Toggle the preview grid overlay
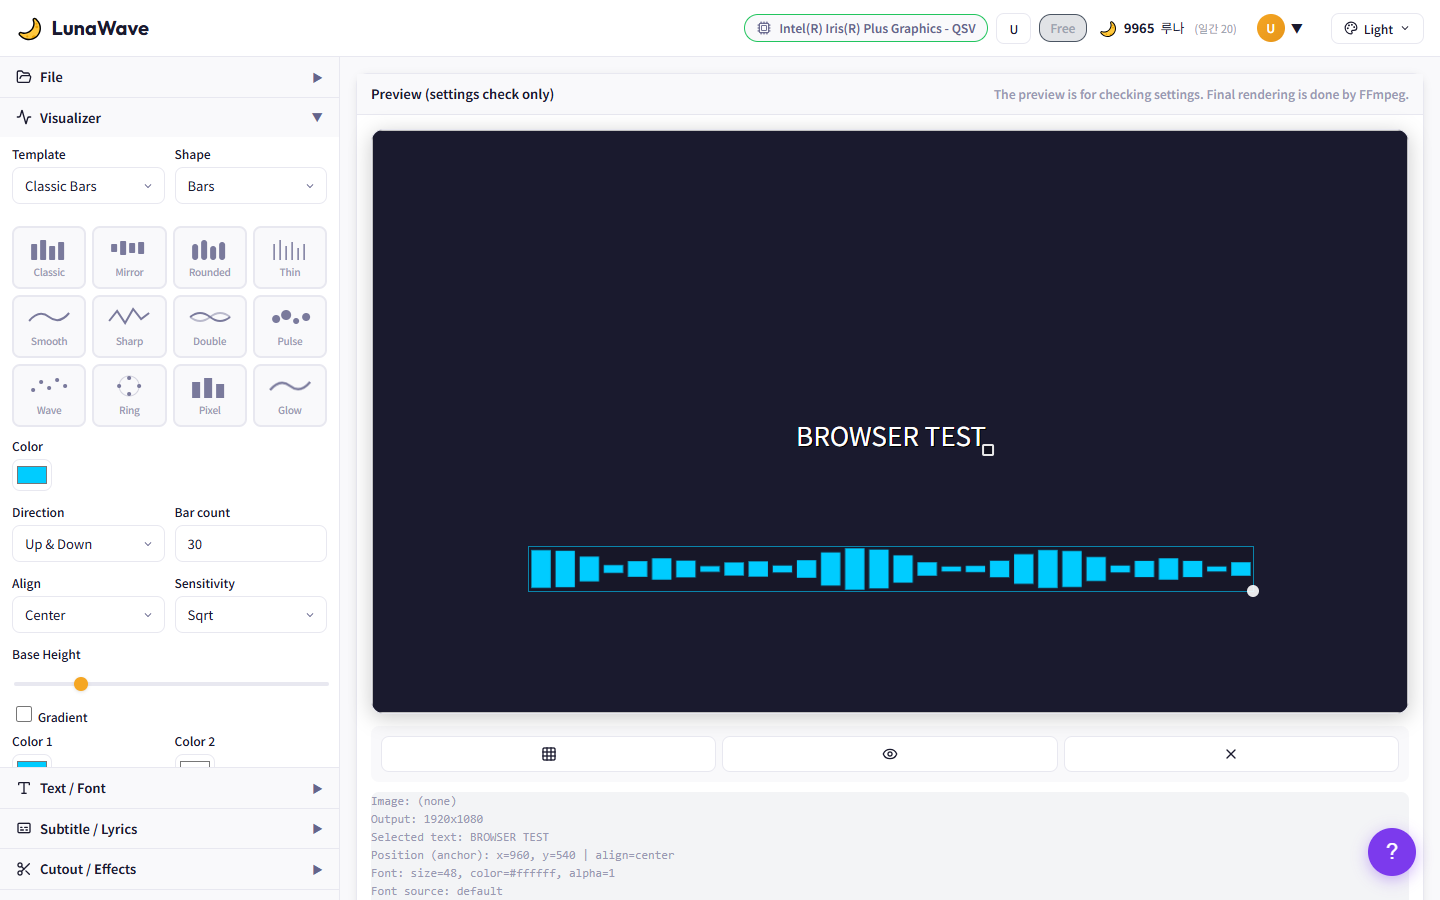Screen dimensions: 1440x900 tap(548, 754)
